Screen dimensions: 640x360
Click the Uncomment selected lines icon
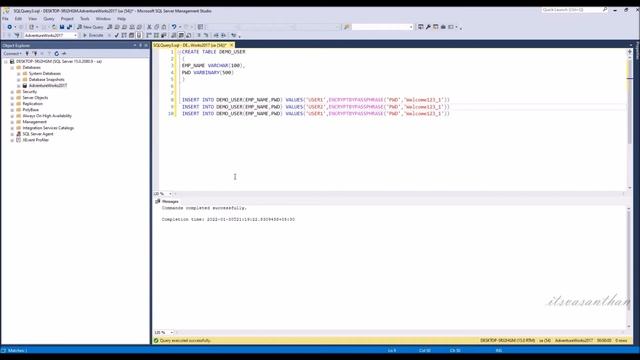(206, 36)
